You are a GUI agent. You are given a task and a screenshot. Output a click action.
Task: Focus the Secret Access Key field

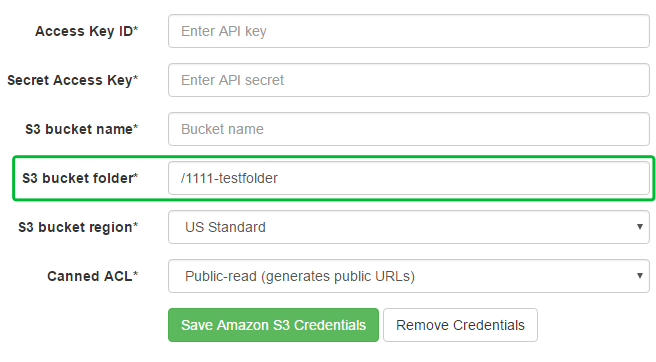click(x=409, y=80)
